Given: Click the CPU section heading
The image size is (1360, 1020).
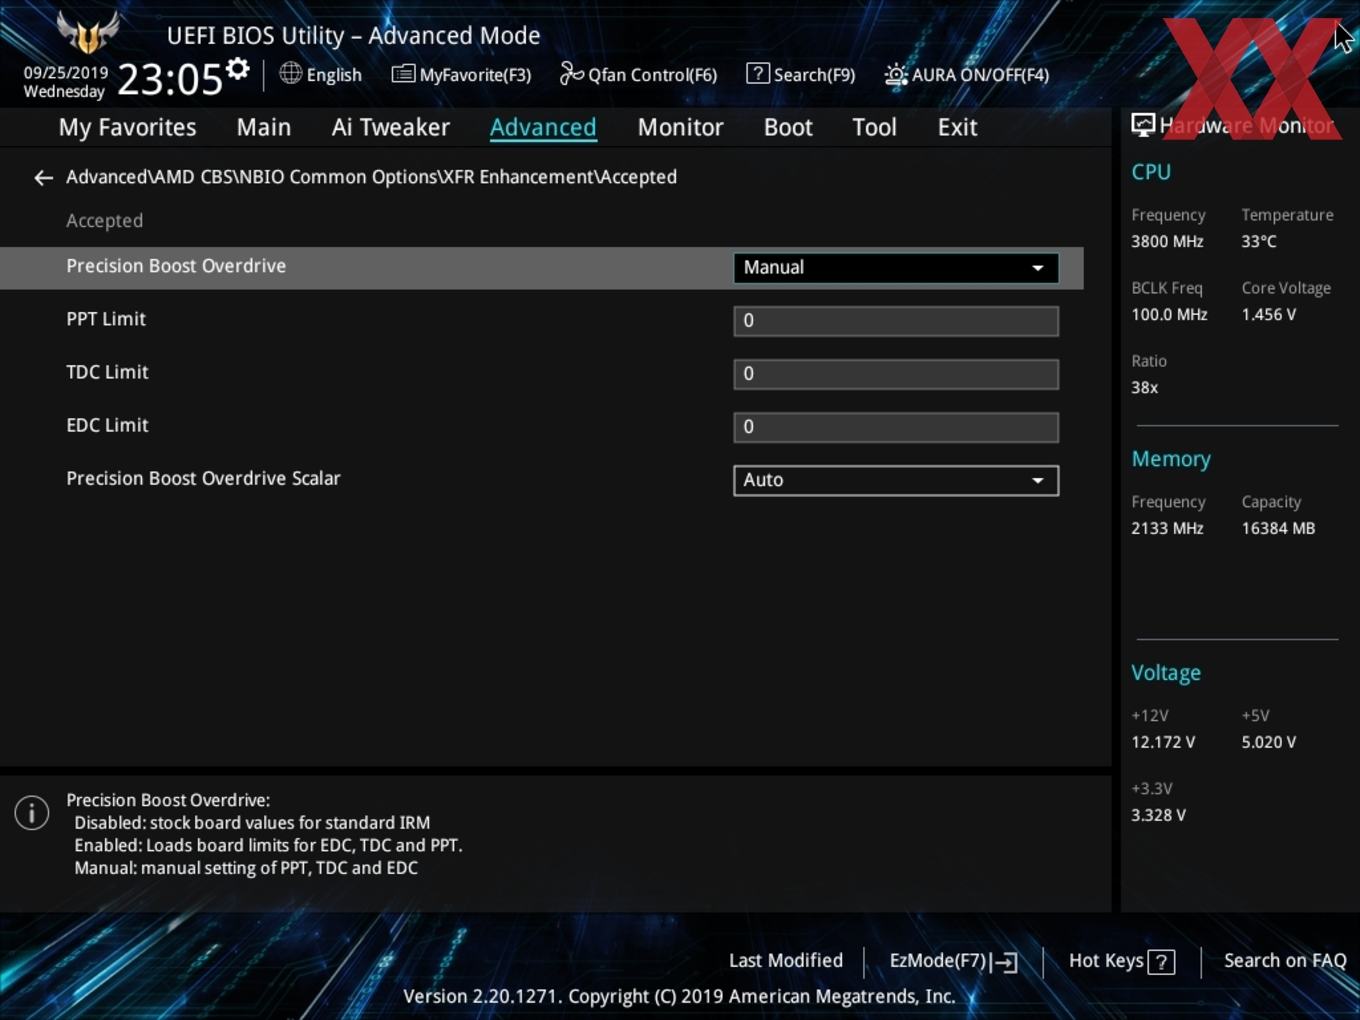Looking at the screenshot, I should pos(1151,172).
